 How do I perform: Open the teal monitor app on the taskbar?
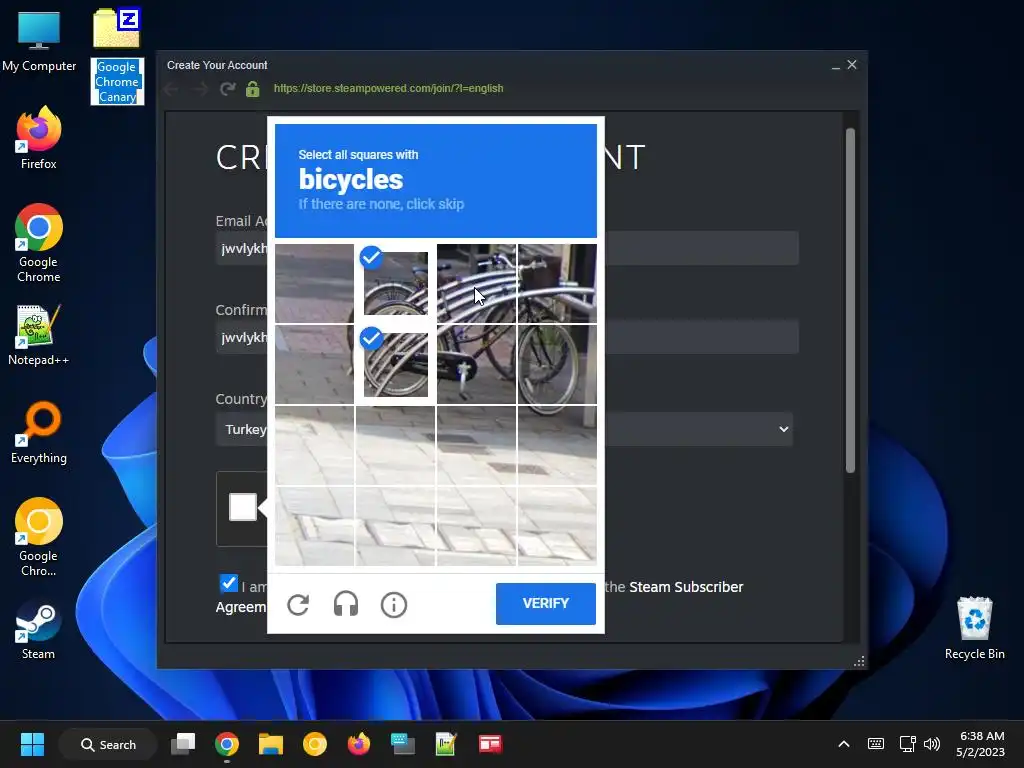pyautogui.click(x=402, y=744)
